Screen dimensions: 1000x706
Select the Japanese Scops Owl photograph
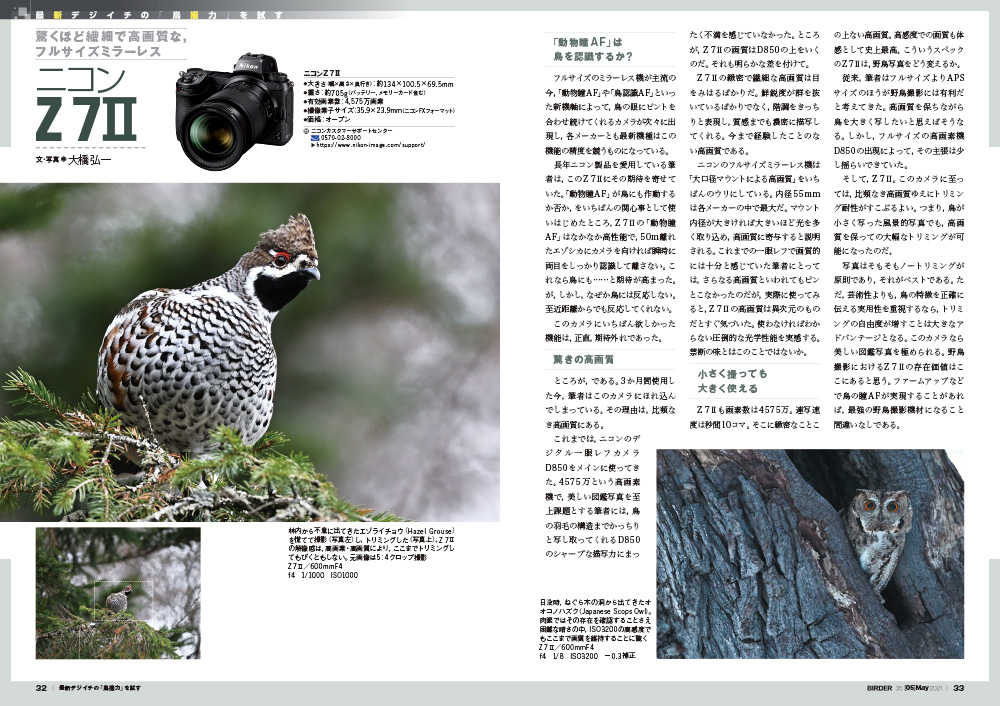pyautogui.click(x=810, y=554)
